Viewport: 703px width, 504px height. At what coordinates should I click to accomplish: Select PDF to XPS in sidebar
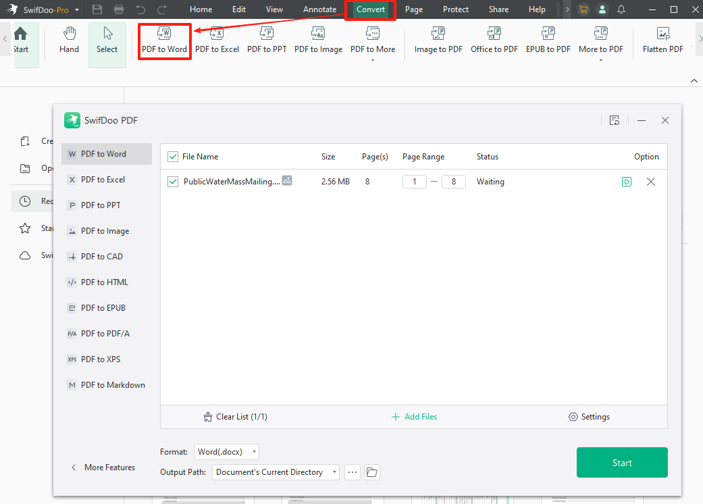(x=107, y=359)
